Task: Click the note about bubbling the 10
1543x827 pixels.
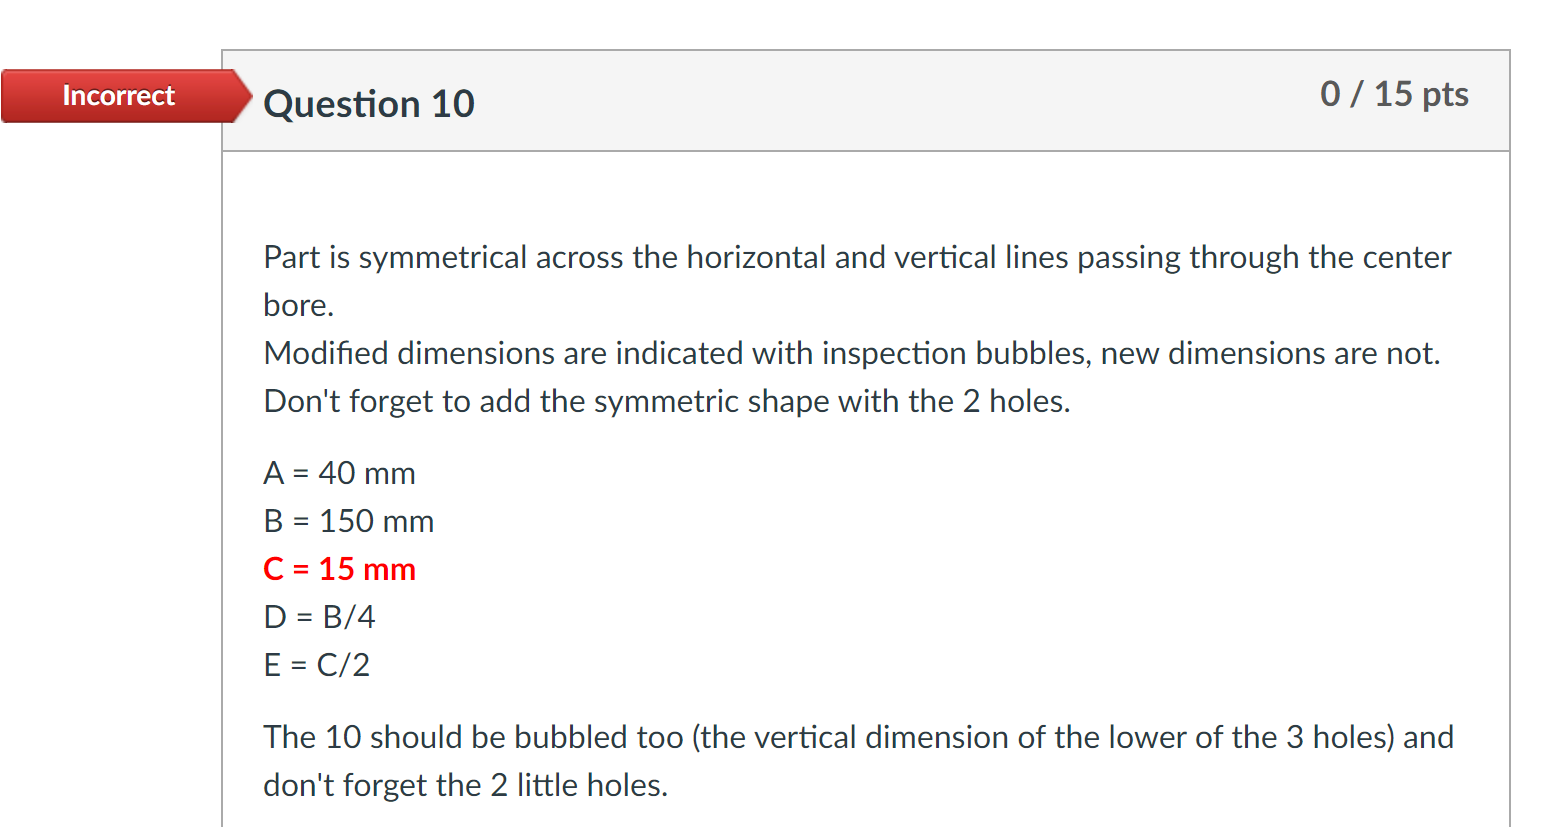Action: 858,737
